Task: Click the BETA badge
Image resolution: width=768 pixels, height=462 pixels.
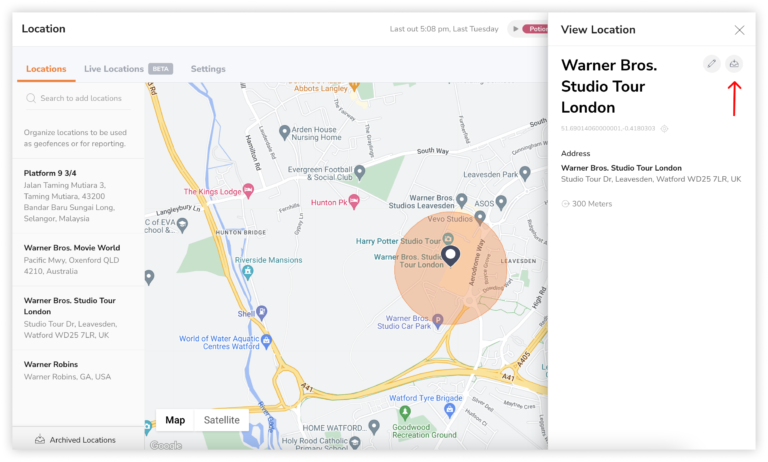Action: pos(161,69)
